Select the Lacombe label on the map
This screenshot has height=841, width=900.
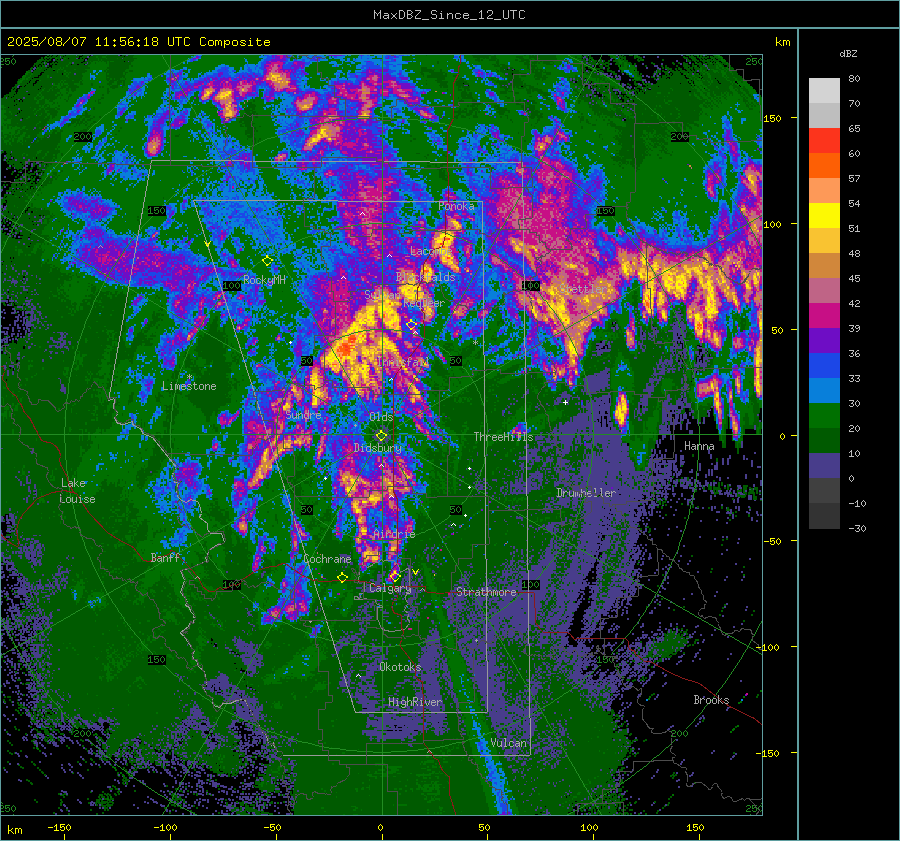click(x=430, y=251)
